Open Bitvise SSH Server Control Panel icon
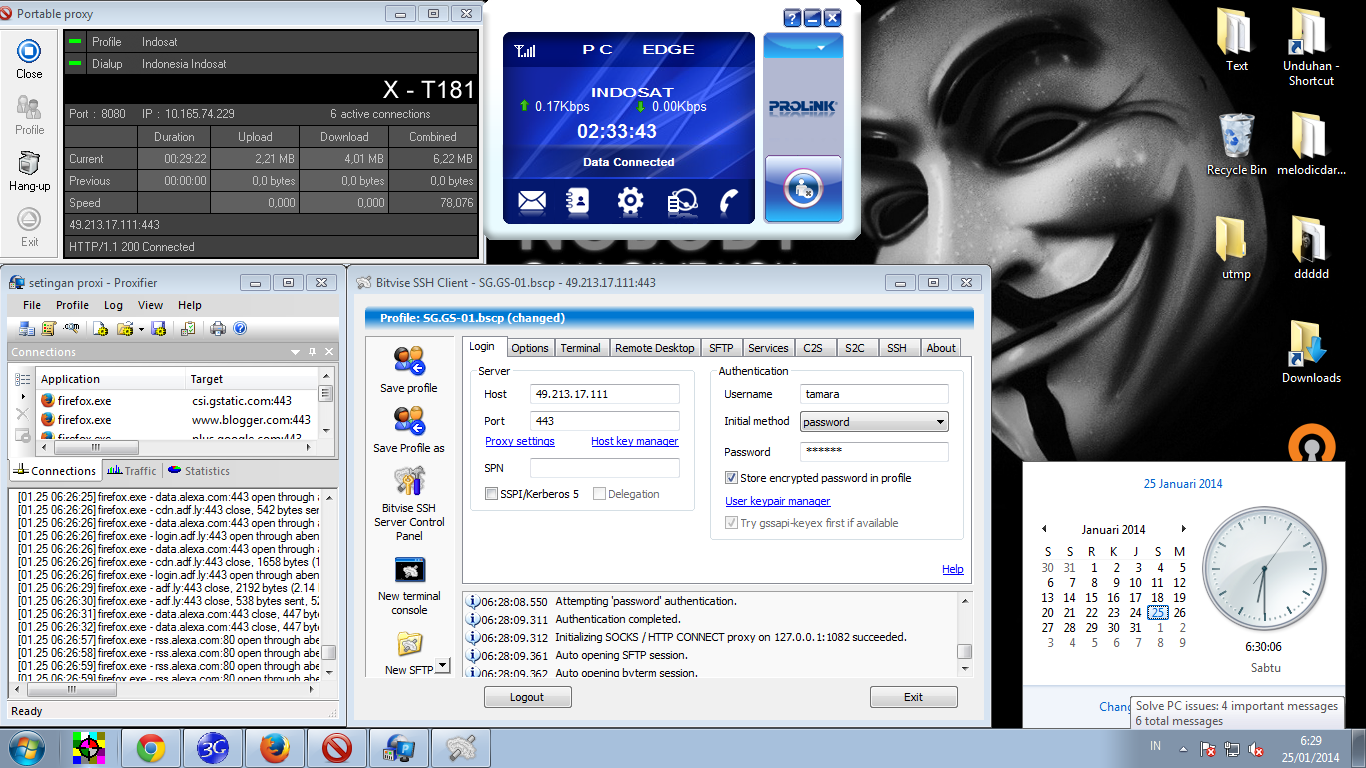This screenshot has width=1366, height=768. point(409,481)
